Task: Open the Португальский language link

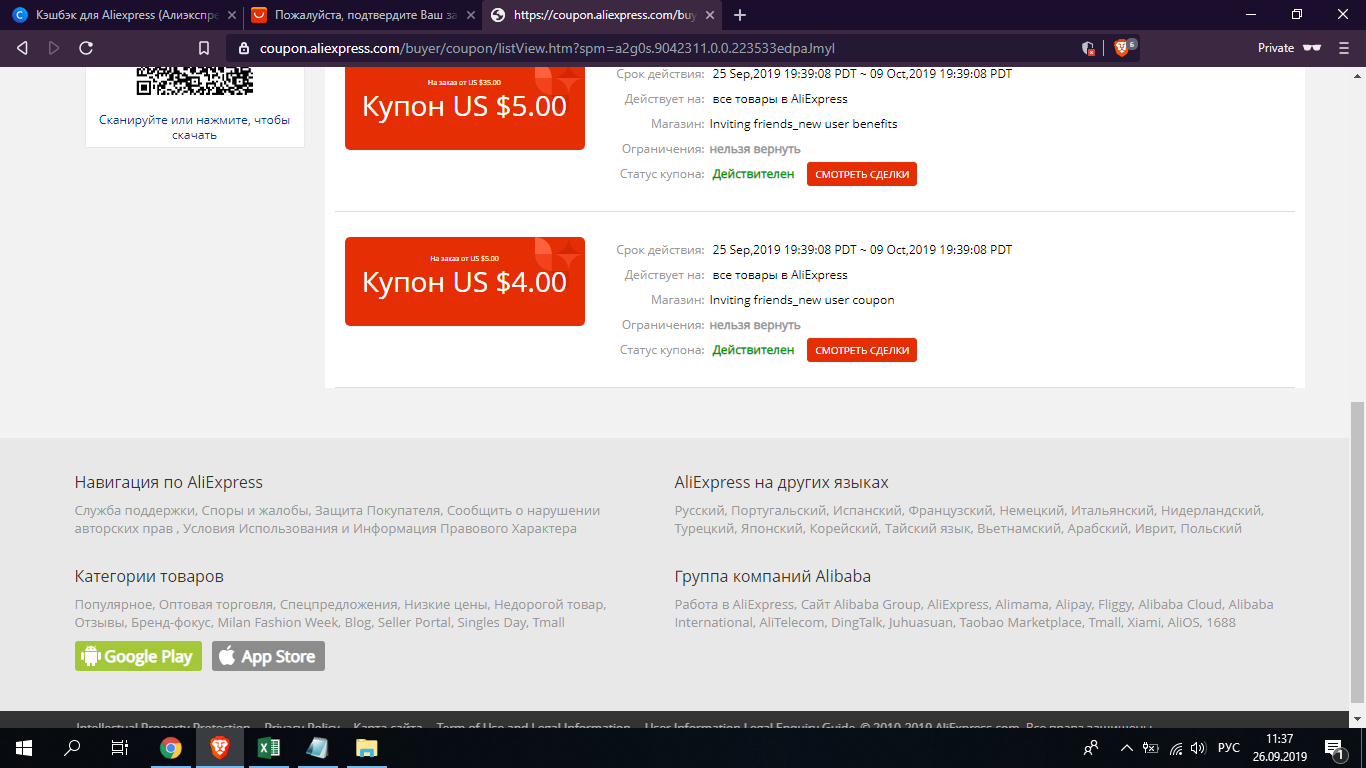Action: coord(778,510)
